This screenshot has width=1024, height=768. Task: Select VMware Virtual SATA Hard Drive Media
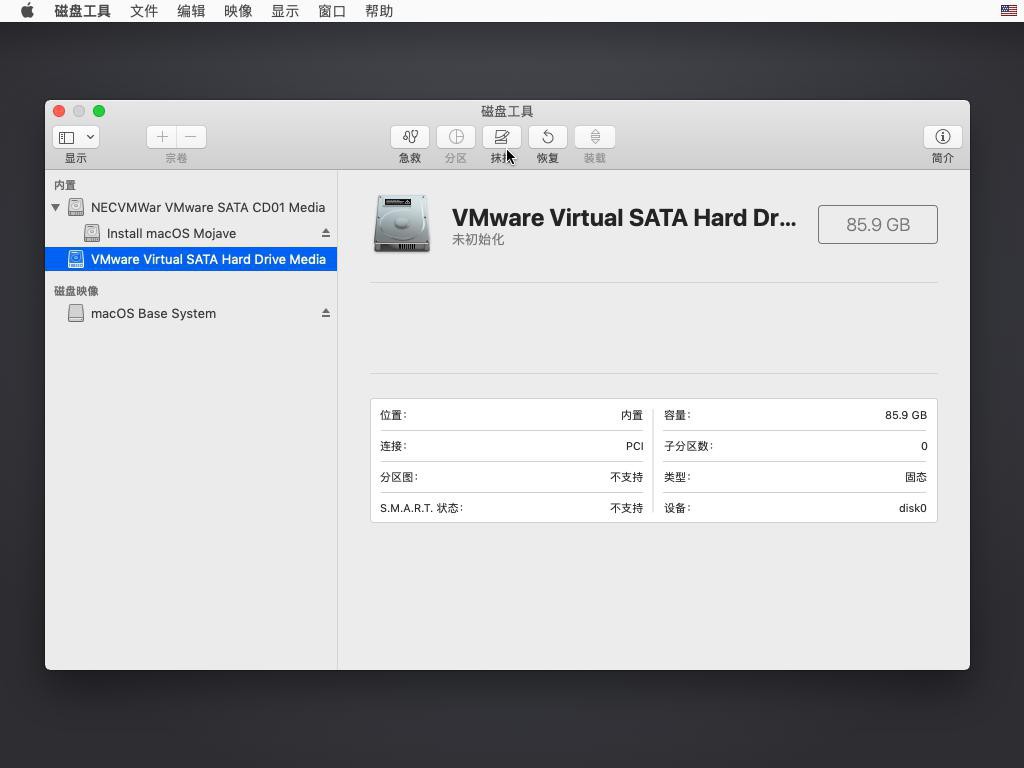[191, 259]
